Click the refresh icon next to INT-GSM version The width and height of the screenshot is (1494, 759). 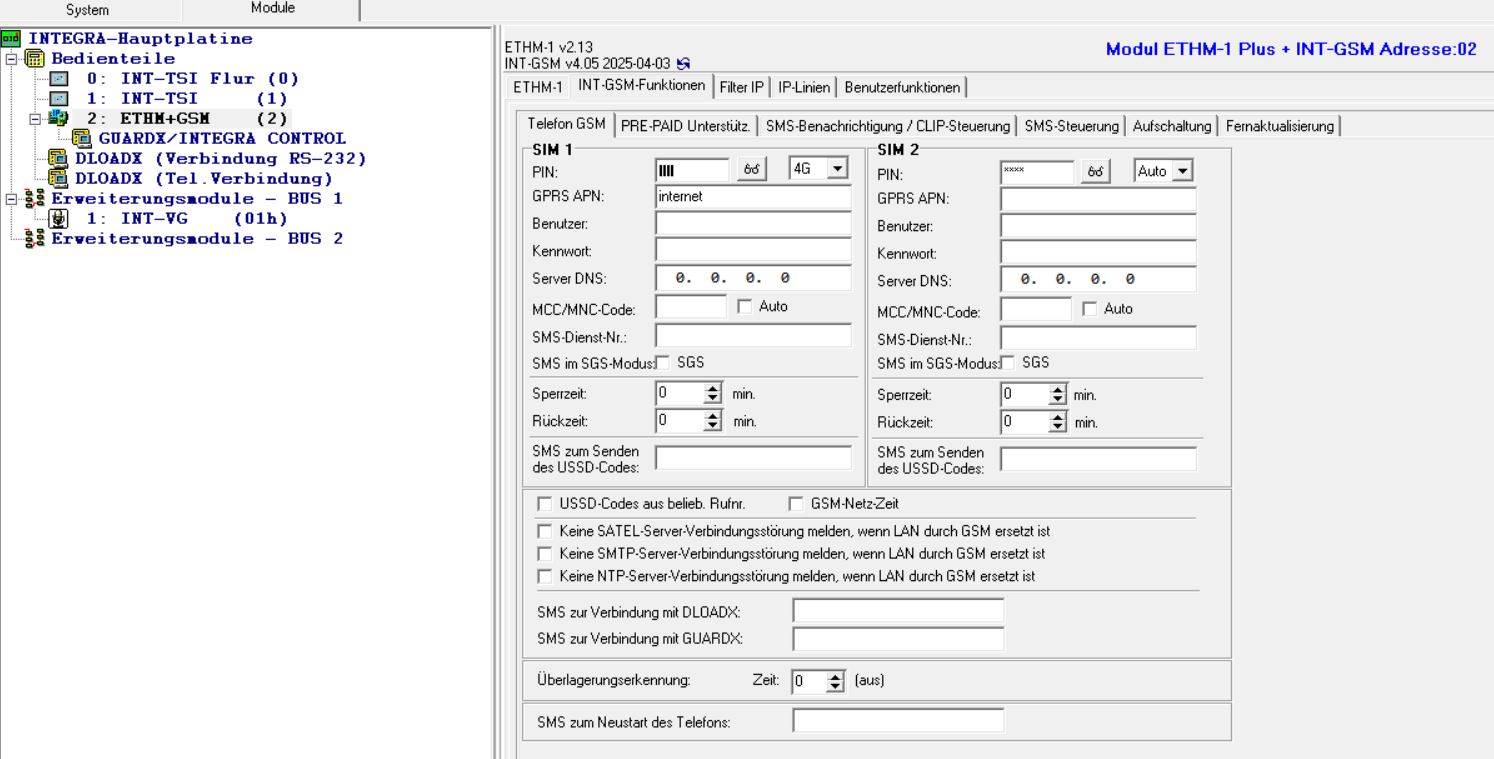(x=683, y=64)
